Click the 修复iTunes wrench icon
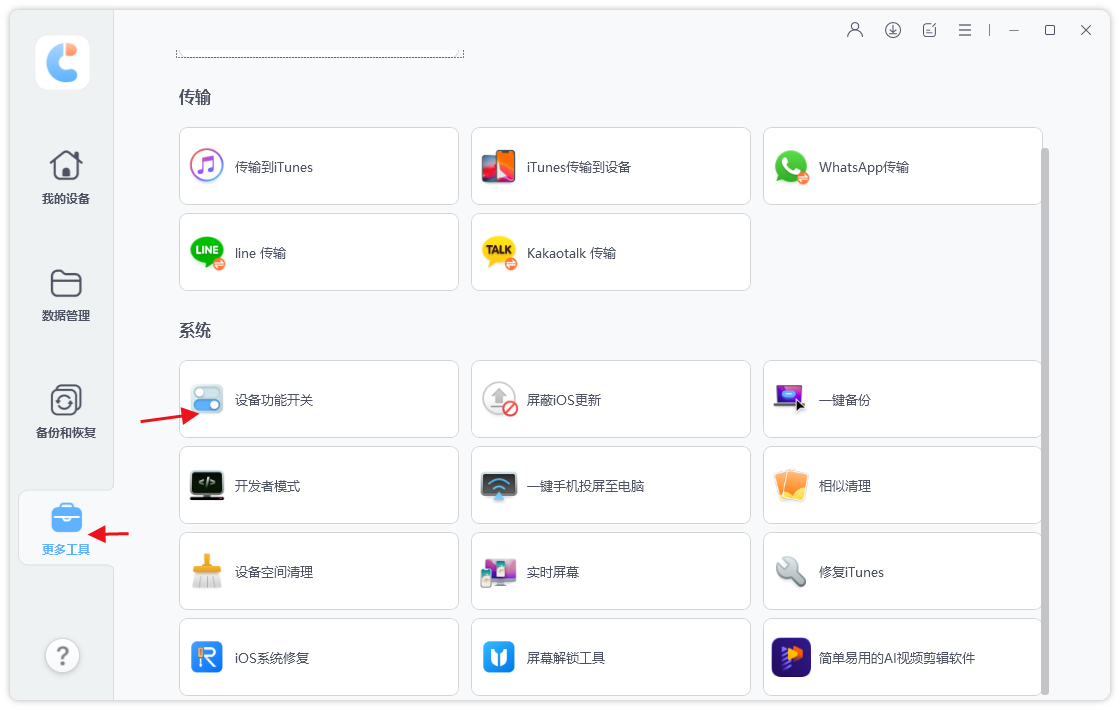The width and height of the screenshot is (1120, 710). (791, 571)
